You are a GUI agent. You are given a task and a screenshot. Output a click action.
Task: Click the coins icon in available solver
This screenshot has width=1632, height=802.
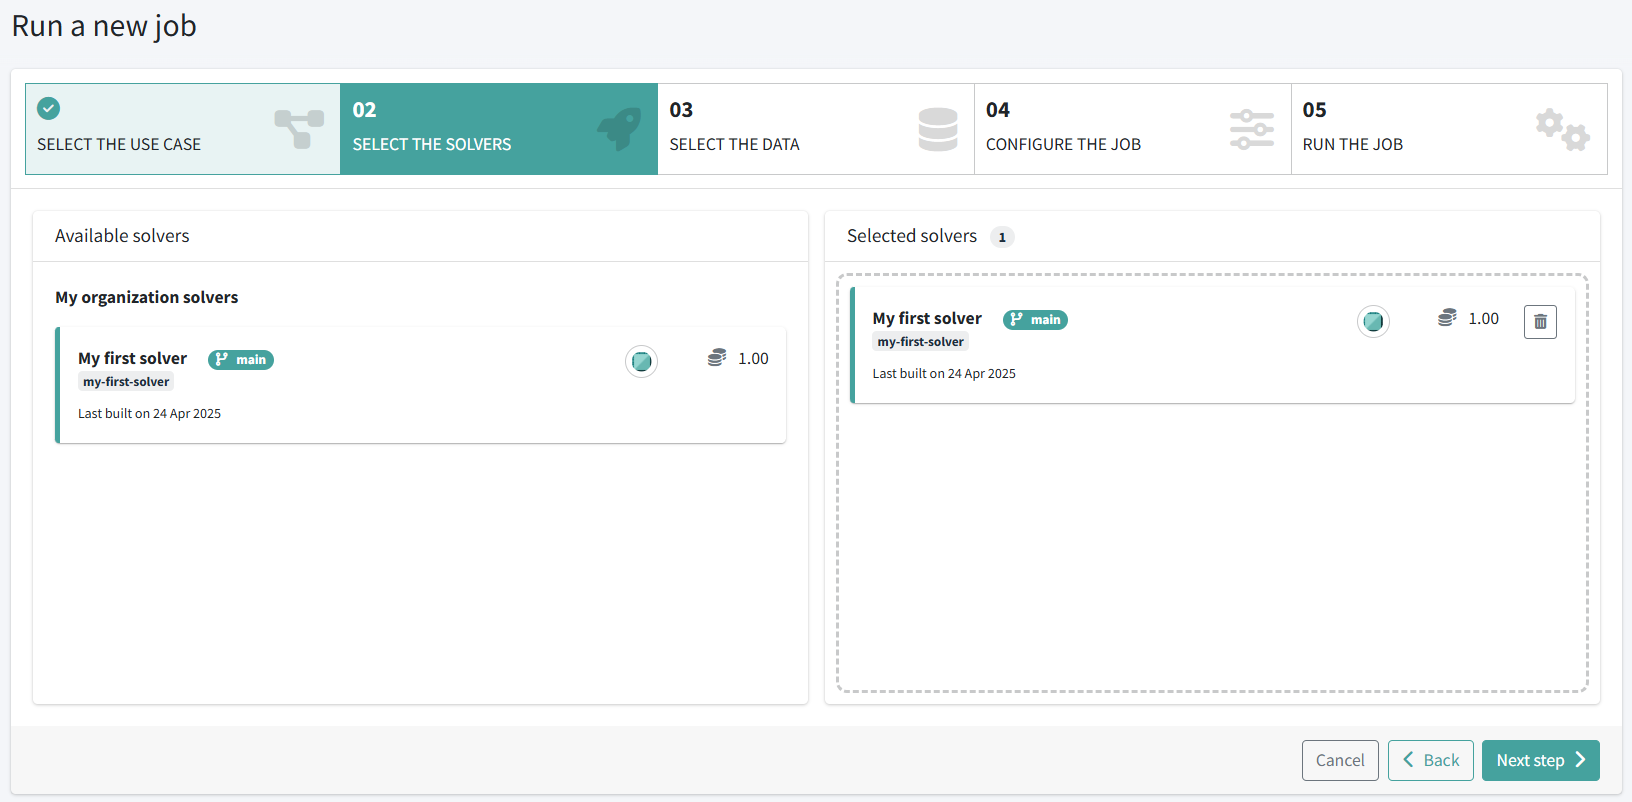tap(716, 358)
